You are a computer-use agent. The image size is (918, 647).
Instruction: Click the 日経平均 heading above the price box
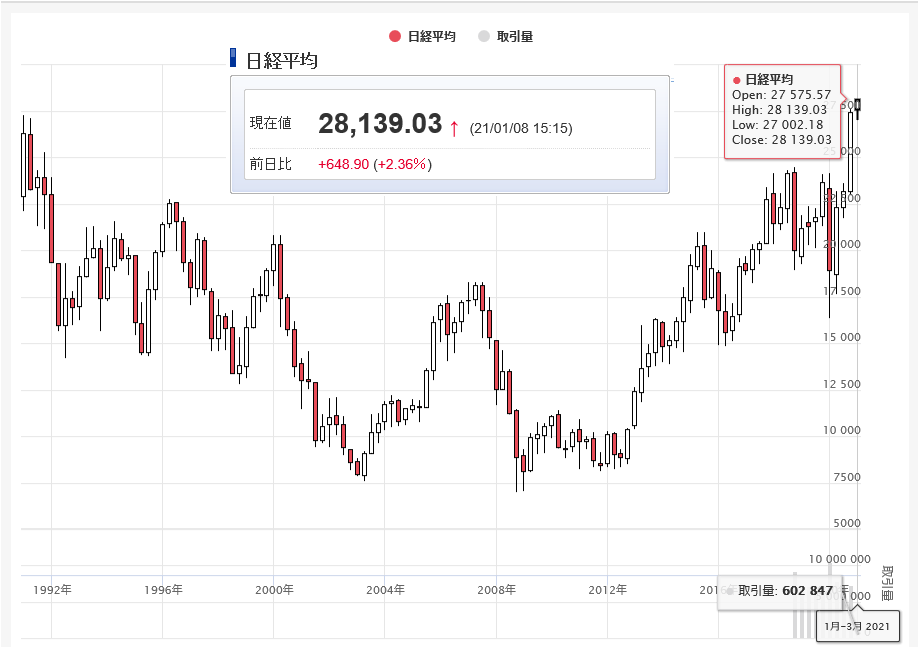click(x=282, y=61)
